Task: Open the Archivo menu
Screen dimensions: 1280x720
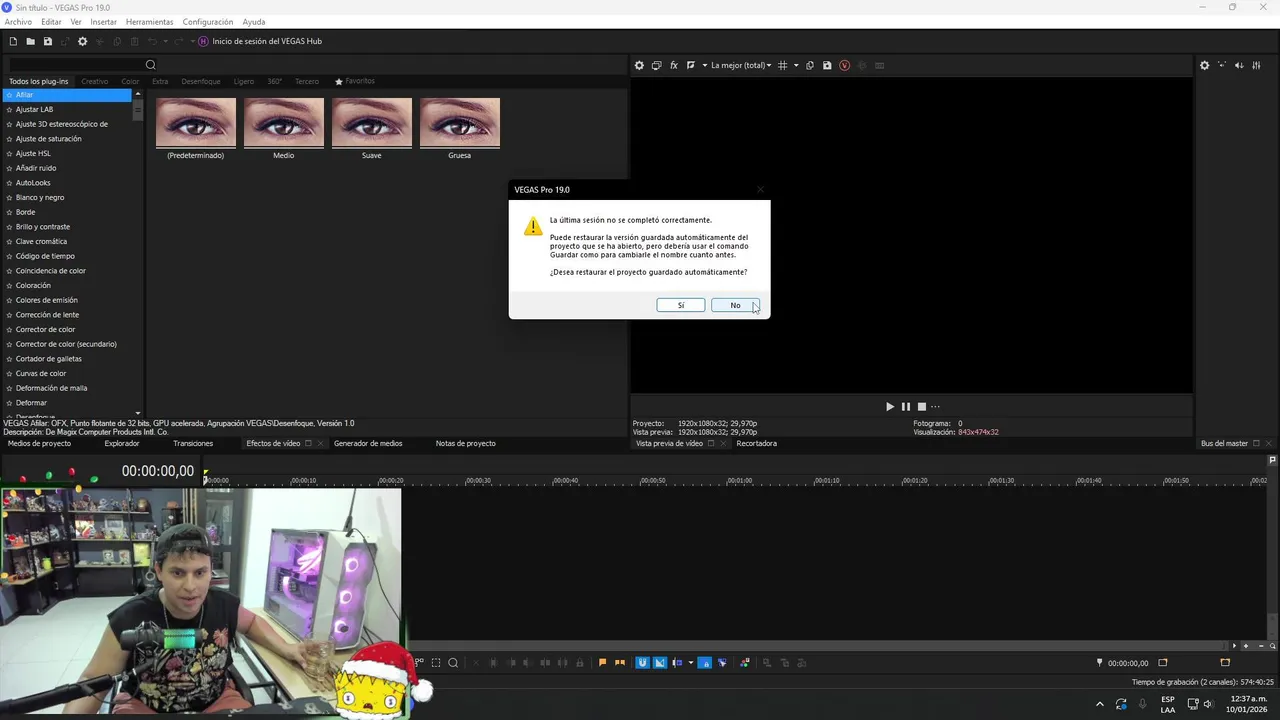Action: tap(18, 22)
